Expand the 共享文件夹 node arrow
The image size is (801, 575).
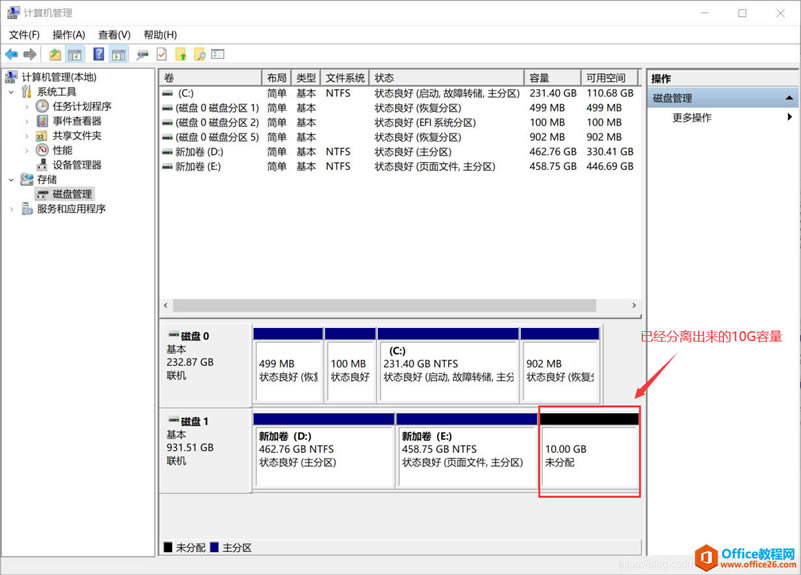tap(27, 136)
